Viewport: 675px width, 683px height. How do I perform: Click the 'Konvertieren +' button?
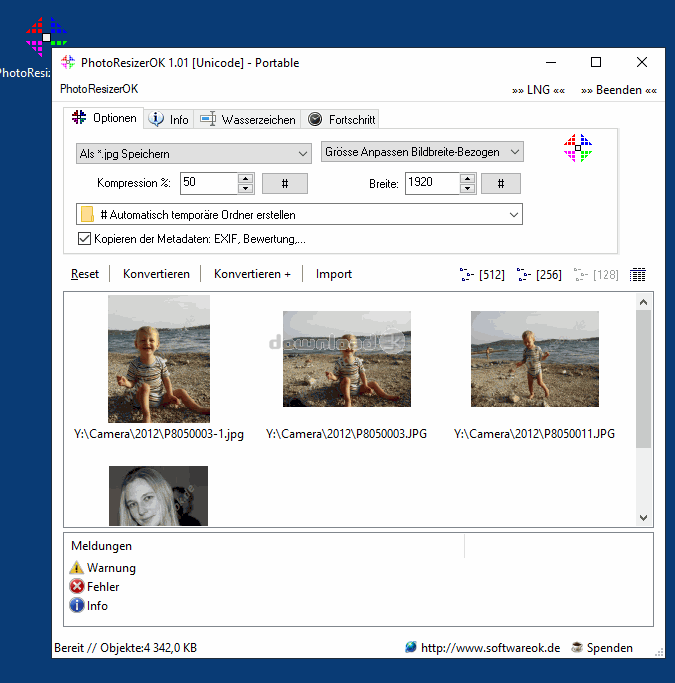pos(252,274)
